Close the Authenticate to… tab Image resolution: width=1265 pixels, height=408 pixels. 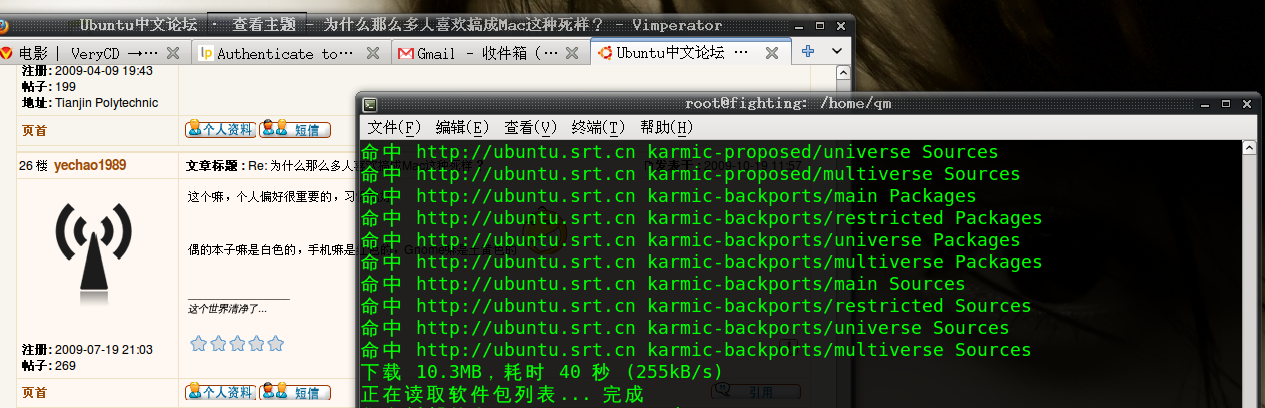click(x=372, y=53)
